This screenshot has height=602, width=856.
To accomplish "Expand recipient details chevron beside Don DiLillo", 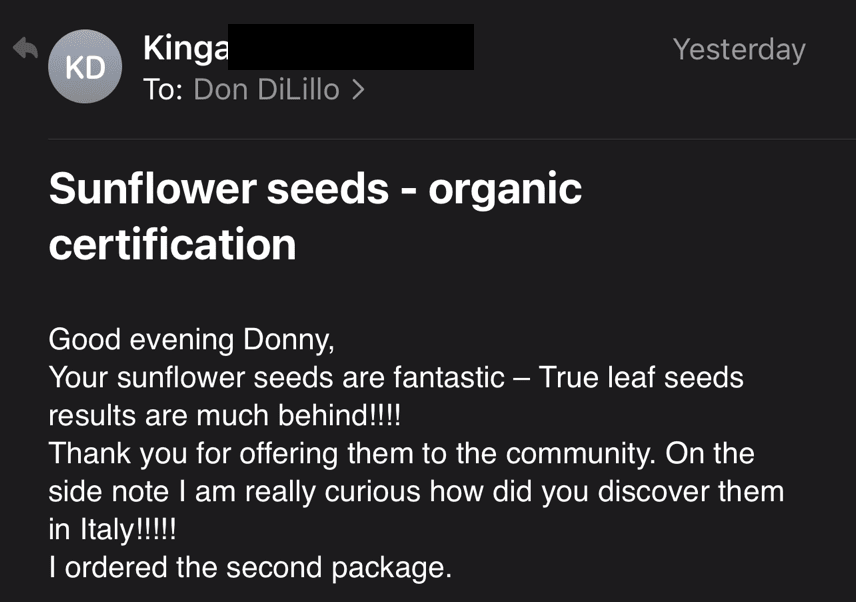I will [358, 90].
